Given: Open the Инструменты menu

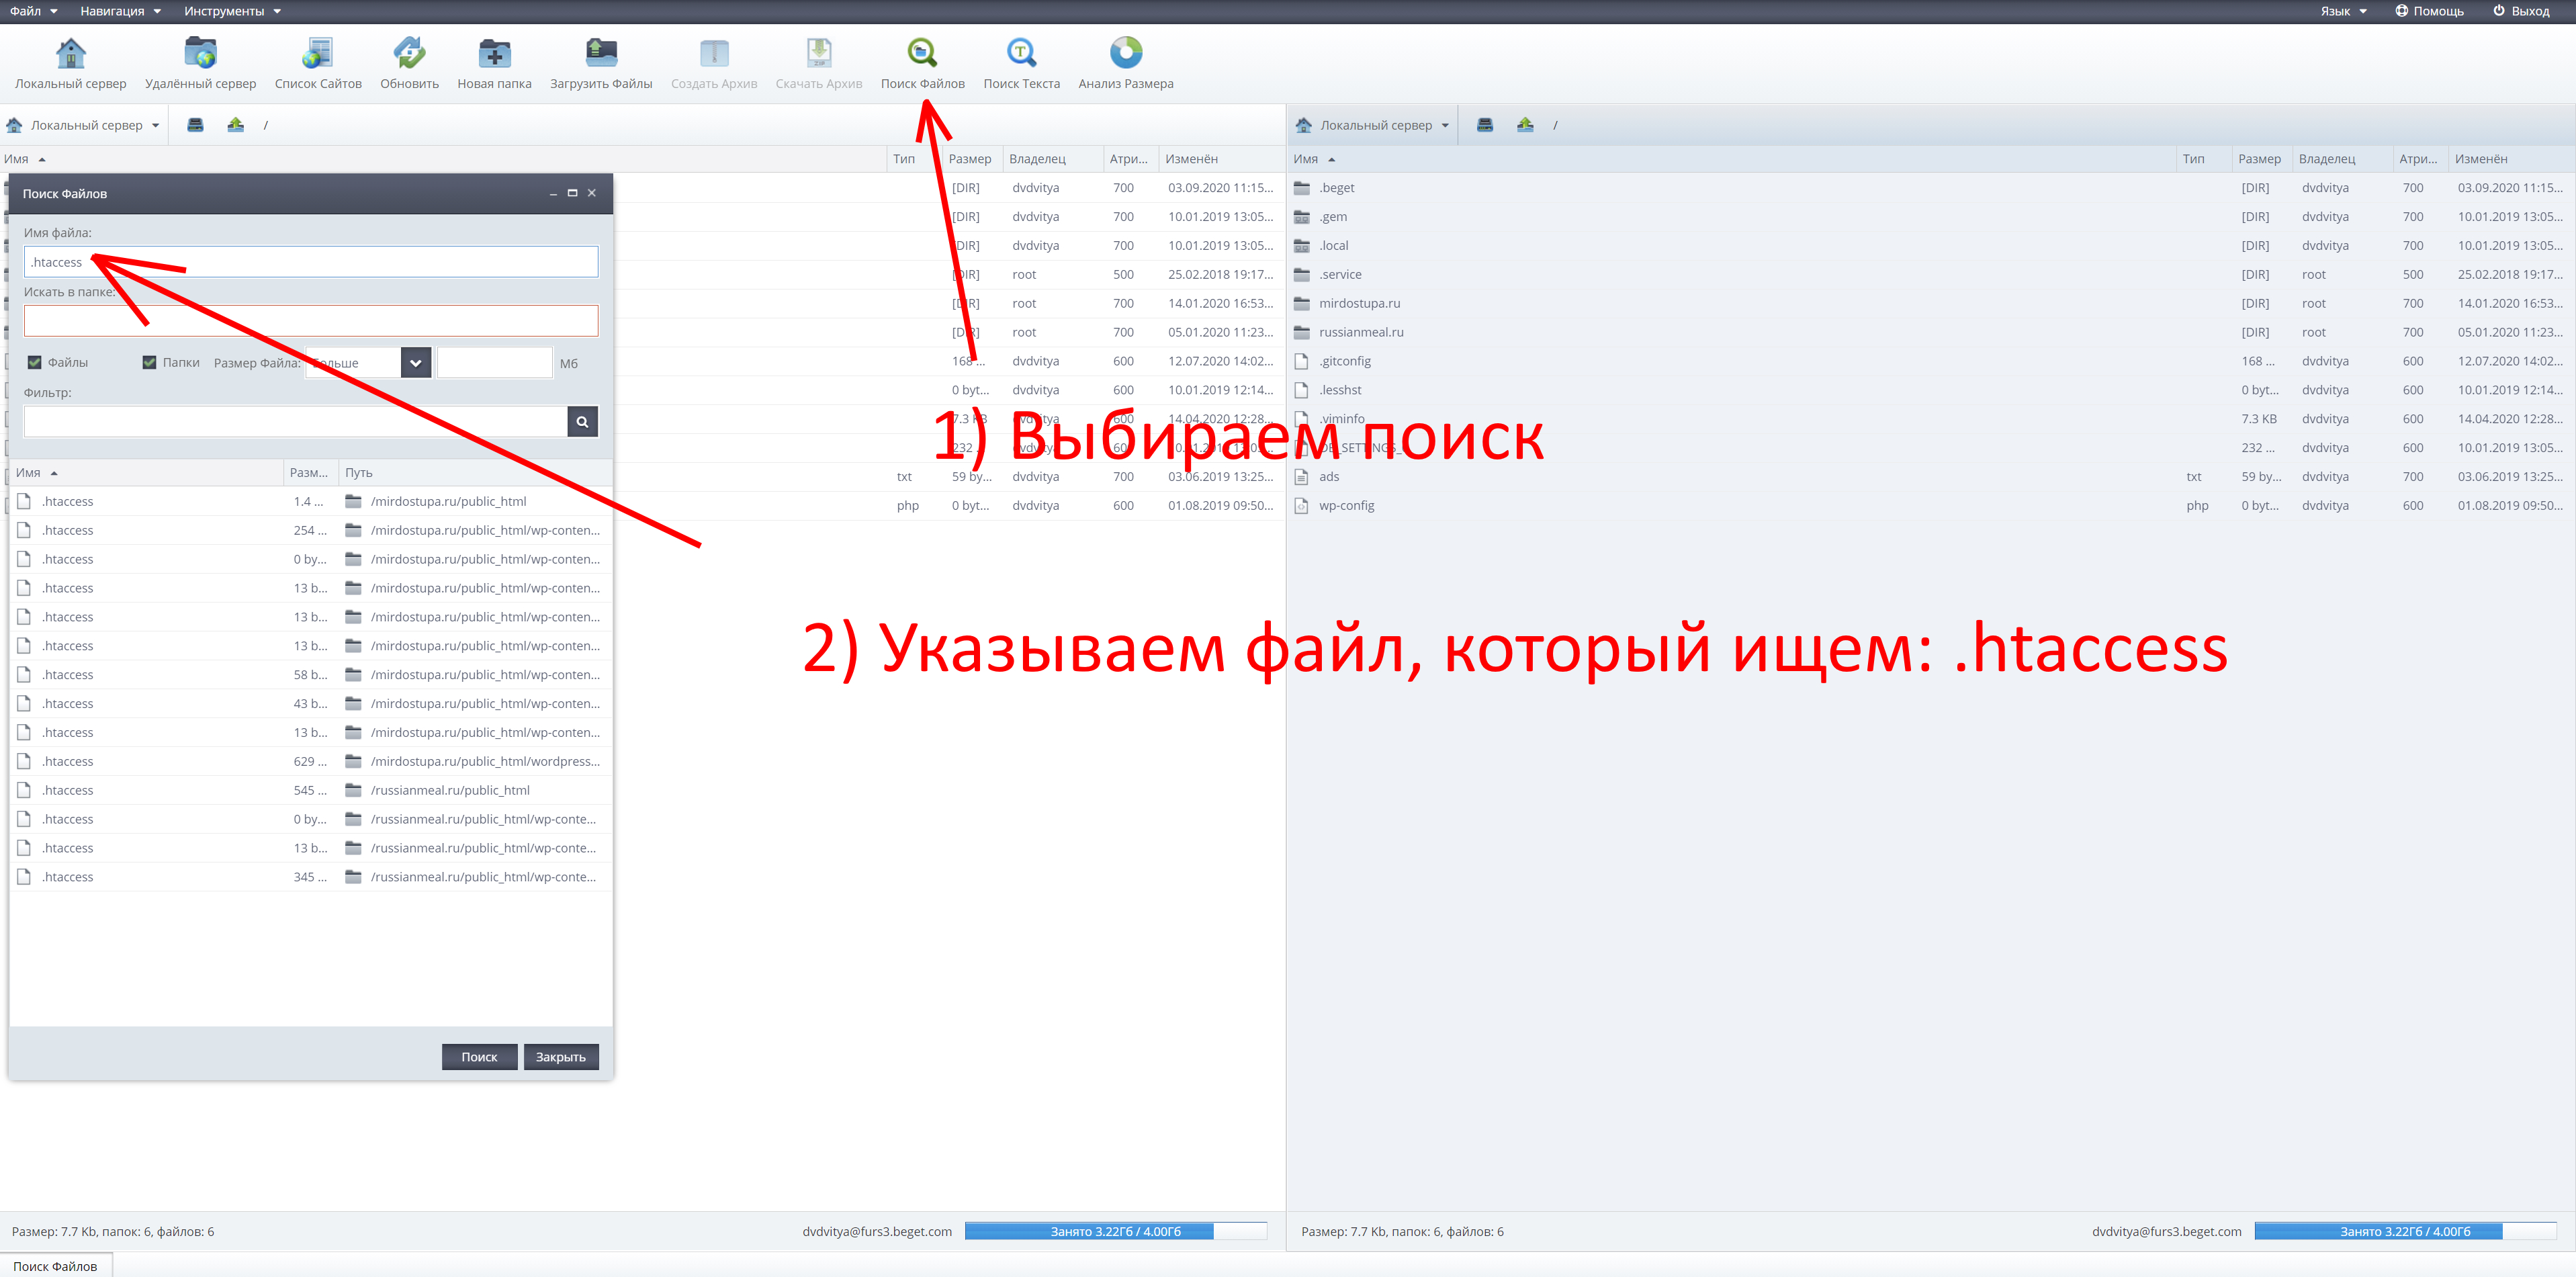Looking at the screenshot, I should click(232, 11).
